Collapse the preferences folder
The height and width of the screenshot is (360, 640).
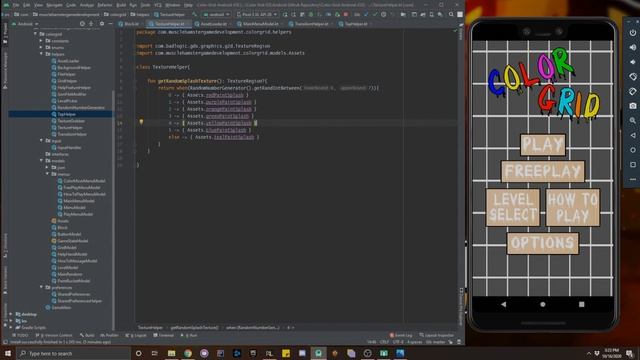coord(41,287)
